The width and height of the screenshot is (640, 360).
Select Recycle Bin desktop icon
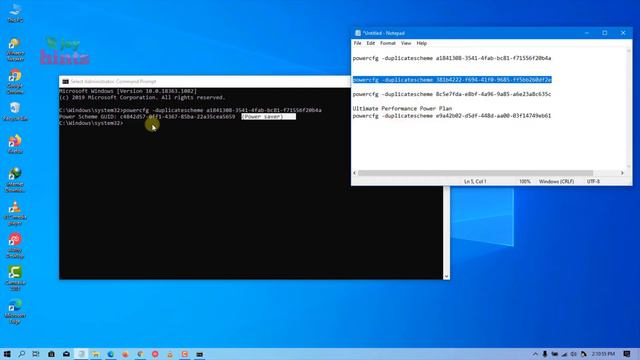[16, 111]
